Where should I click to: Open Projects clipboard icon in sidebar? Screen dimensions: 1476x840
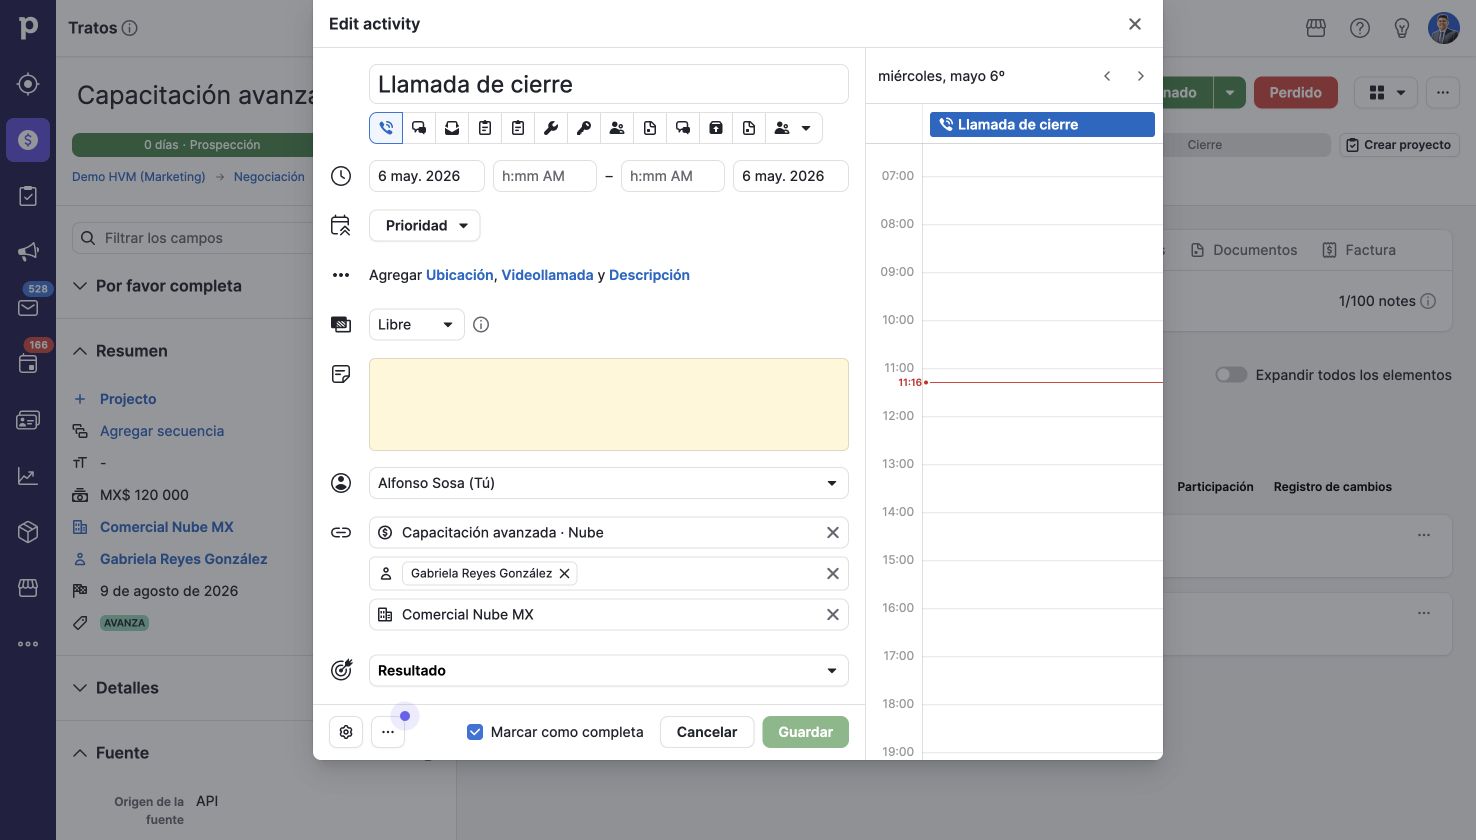tap(28, 196)
